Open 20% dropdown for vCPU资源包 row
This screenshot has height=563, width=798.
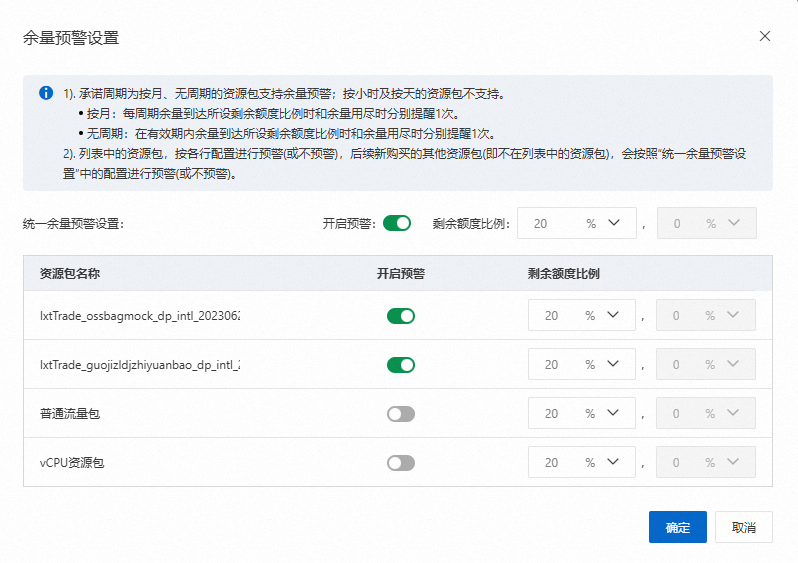pyautogui.click(x=582, y=462)
